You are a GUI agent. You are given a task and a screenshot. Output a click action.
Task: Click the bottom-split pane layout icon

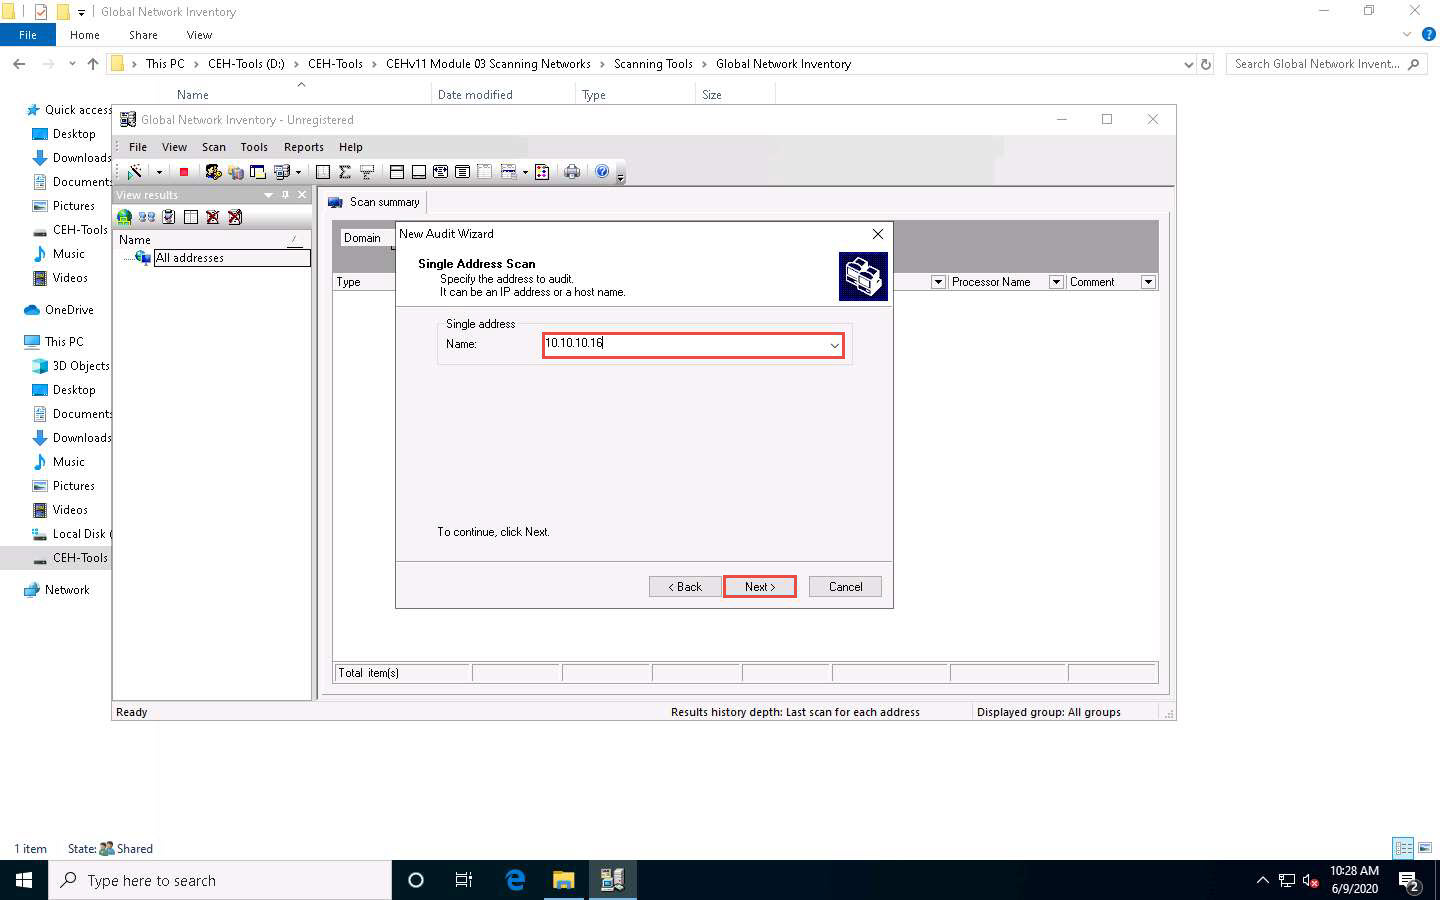click(419, 172)
